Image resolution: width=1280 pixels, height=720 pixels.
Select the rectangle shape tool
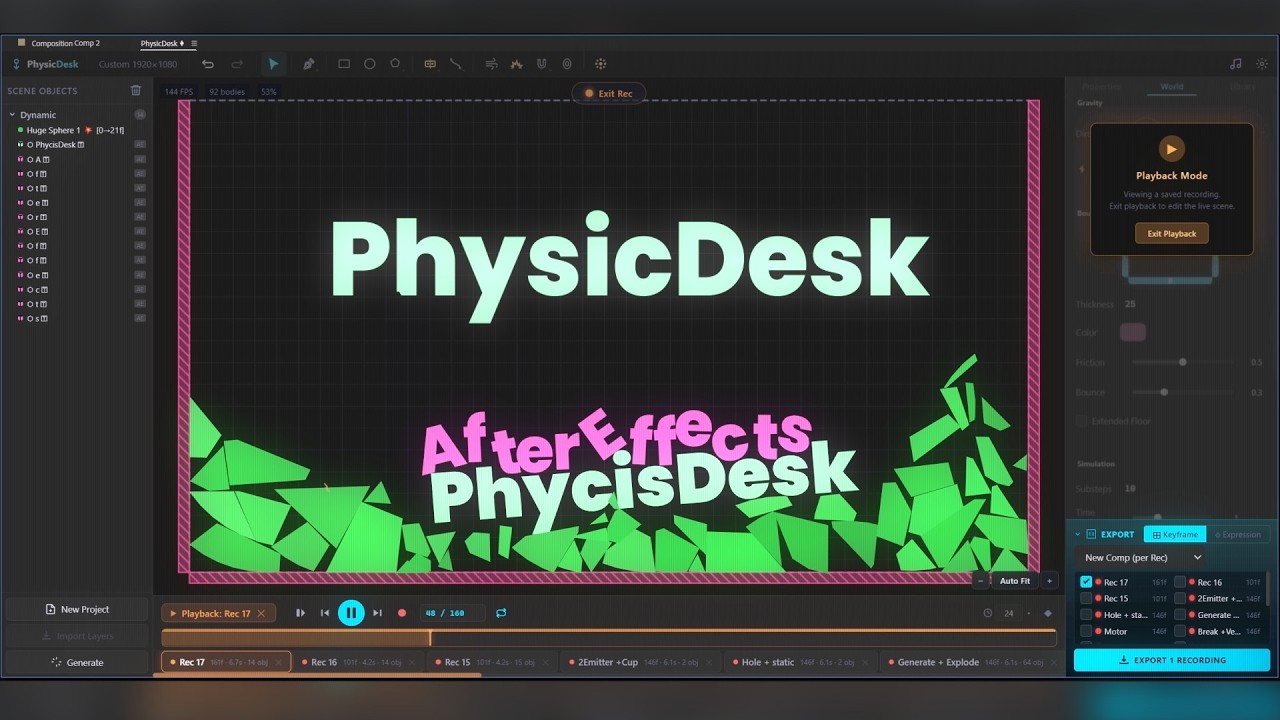coord(344,64)
